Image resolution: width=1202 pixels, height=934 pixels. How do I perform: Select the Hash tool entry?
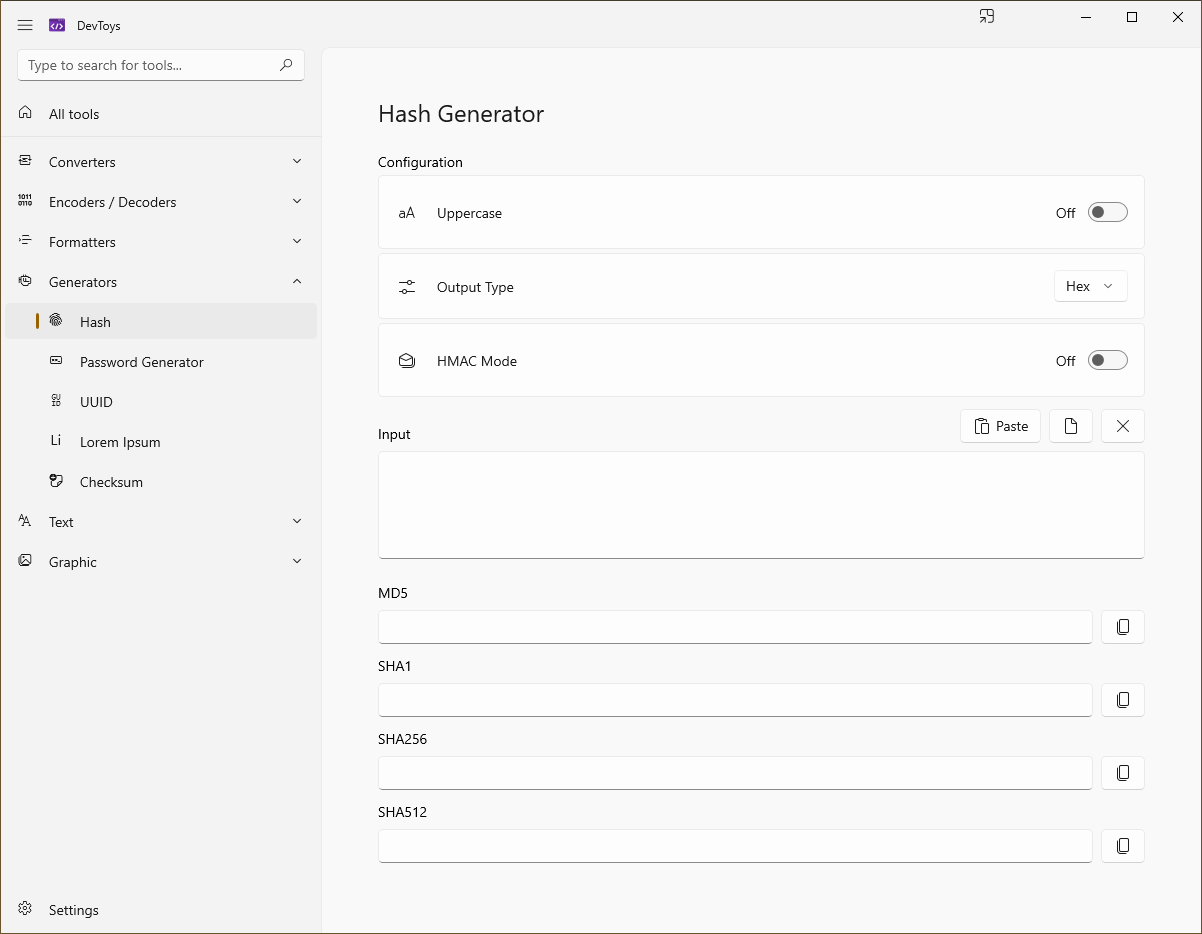[161, 322]
